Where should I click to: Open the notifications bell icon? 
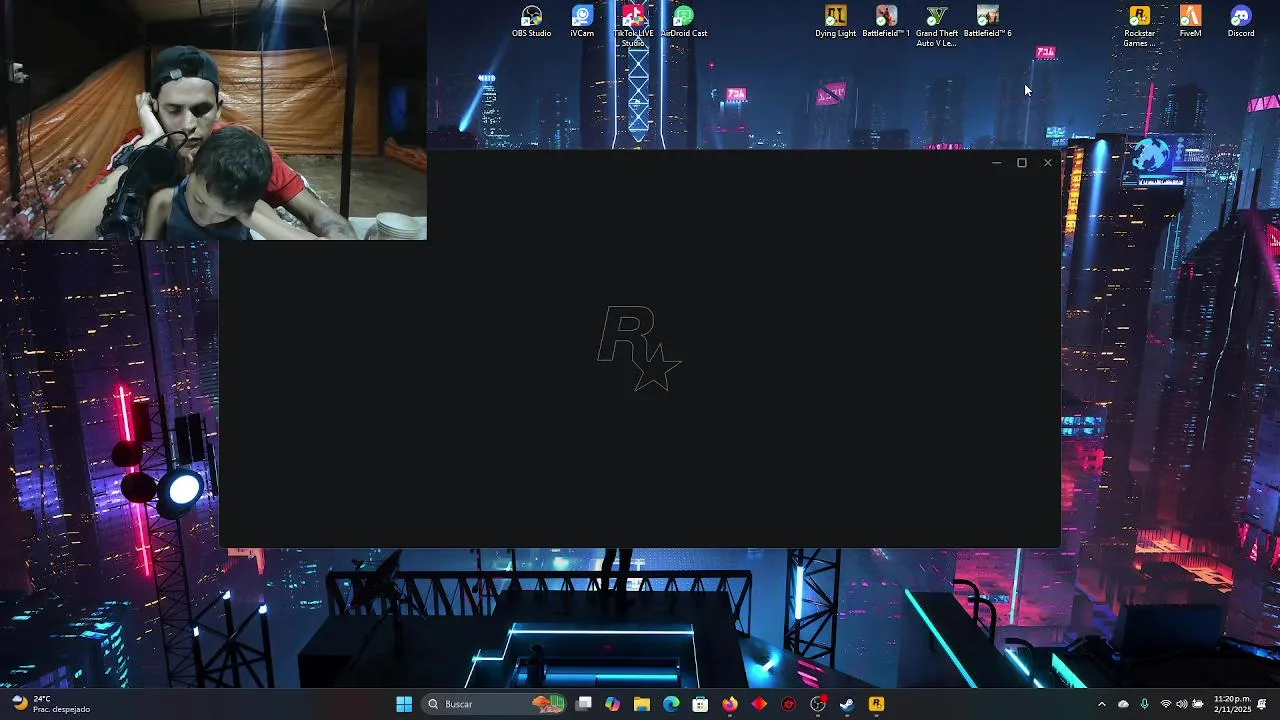(1263, 704)
